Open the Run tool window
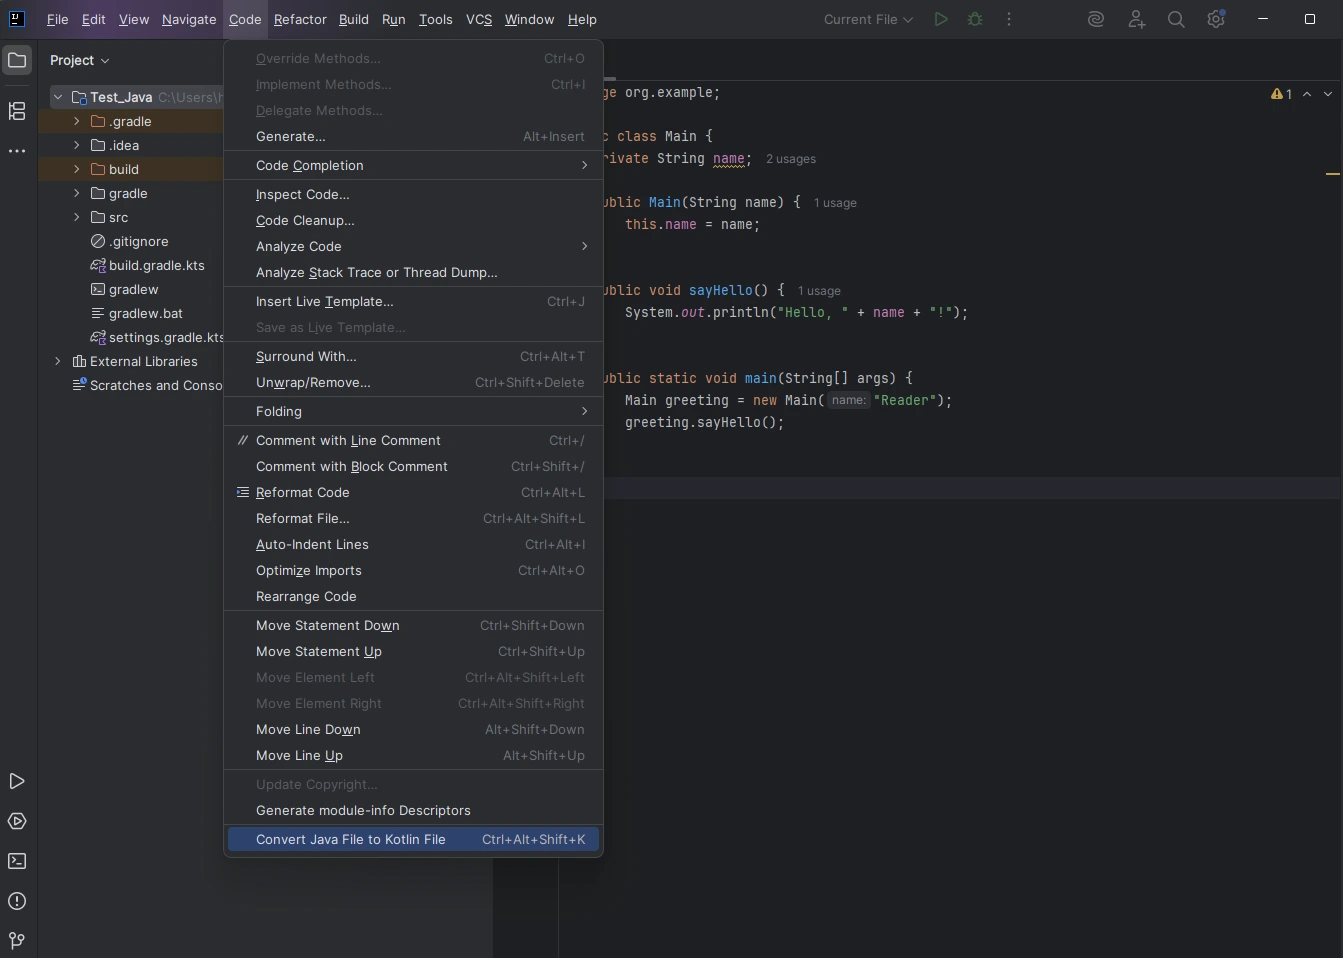The height and width of the screenshot is (958, 1343). click(x=17, y=781)
